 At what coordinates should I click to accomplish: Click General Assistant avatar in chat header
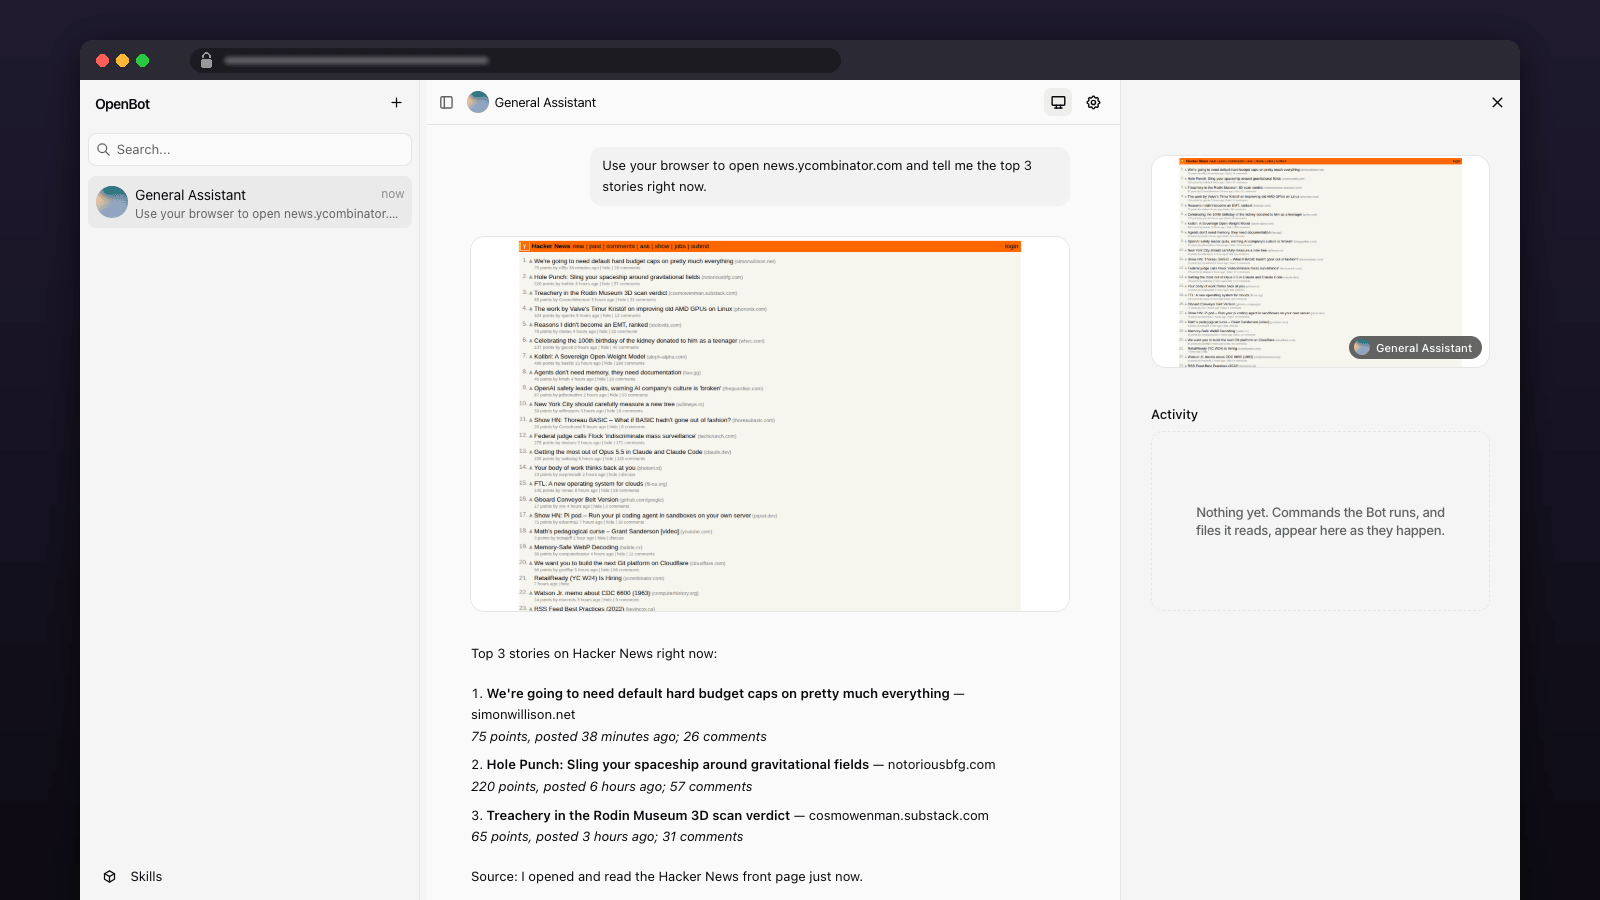pos(478,103)
